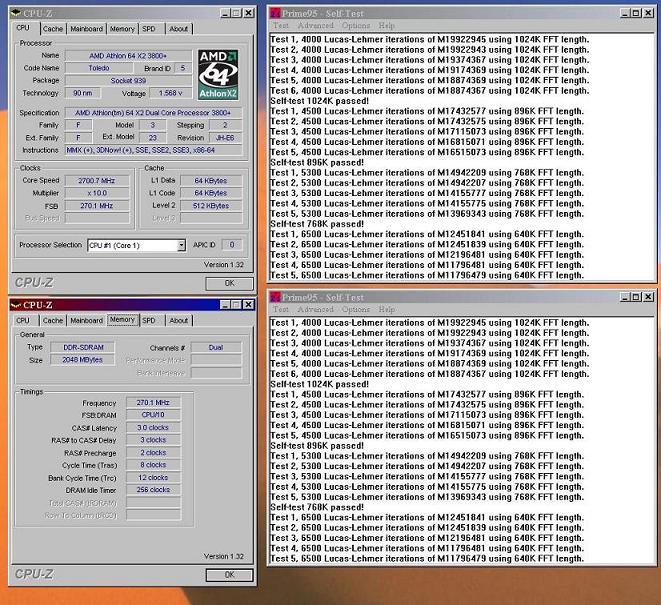Open Advanced menu in top Prime95 window
The width and height of the screenshot is (661, 605).
[x=315, y=25]
